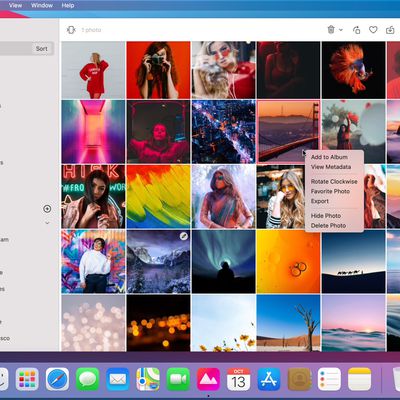Viewport: 400px width, 400px height.
Task: Select the photo of woman holding camera
Action: [158, 70]
